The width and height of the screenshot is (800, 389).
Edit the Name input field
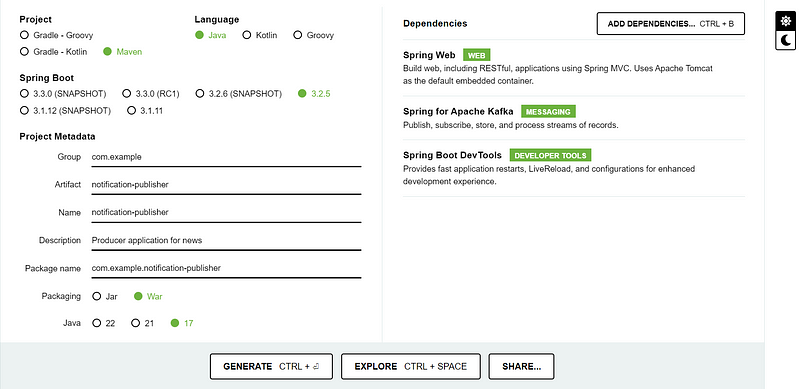[226, 212]
